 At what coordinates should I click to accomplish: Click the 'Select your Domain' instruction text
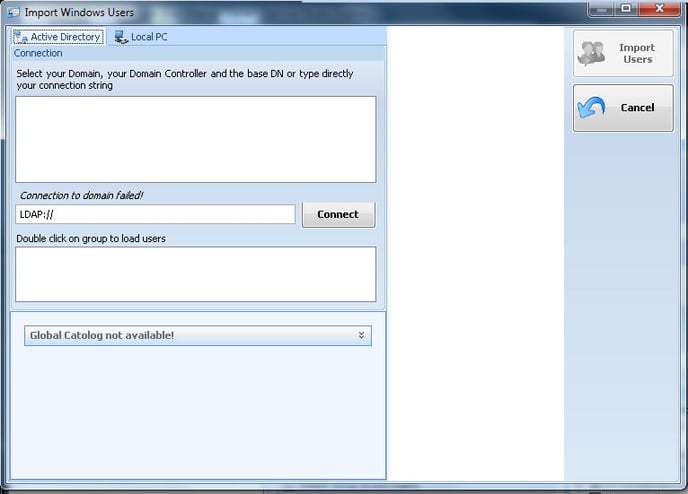coord(185,79)
